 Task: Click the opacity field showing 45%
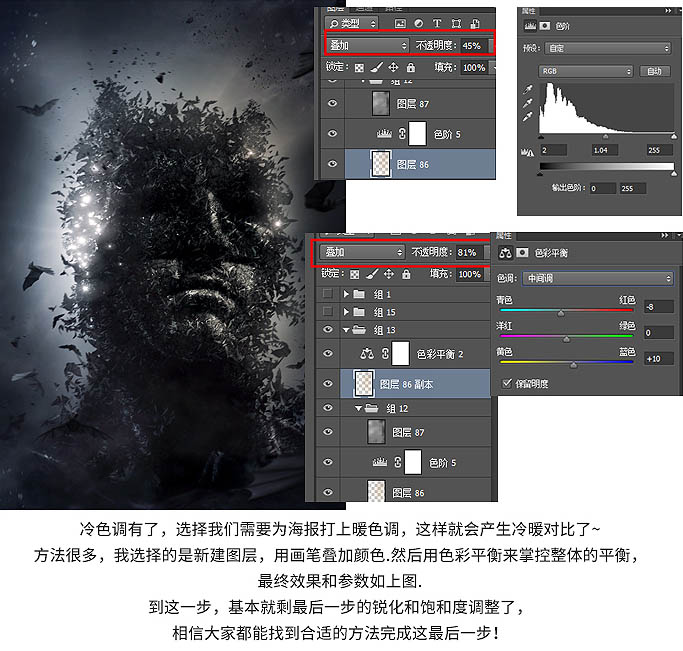473,46
